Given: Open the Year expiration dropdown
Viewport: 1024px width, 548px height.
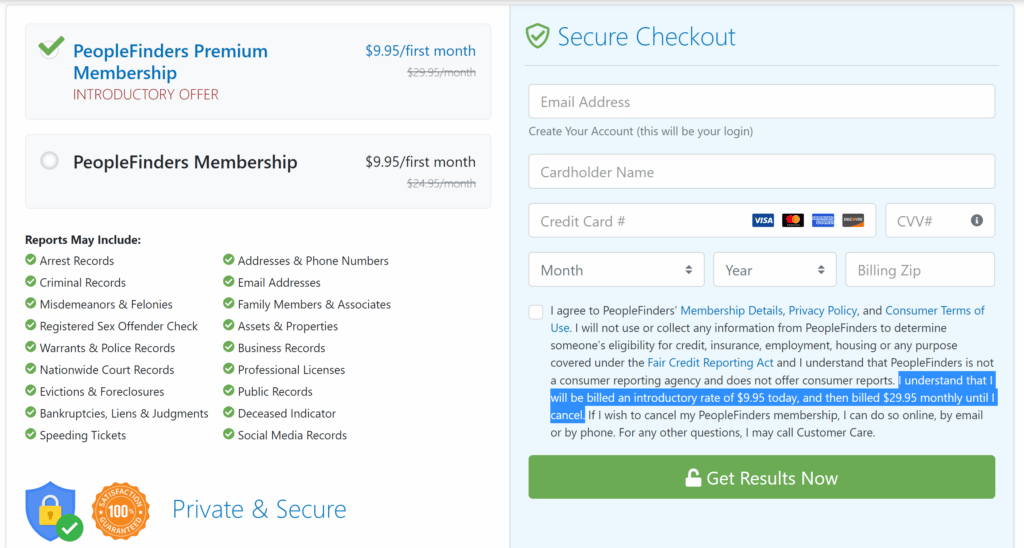Looking at the screenshot, I should (775, 270).
